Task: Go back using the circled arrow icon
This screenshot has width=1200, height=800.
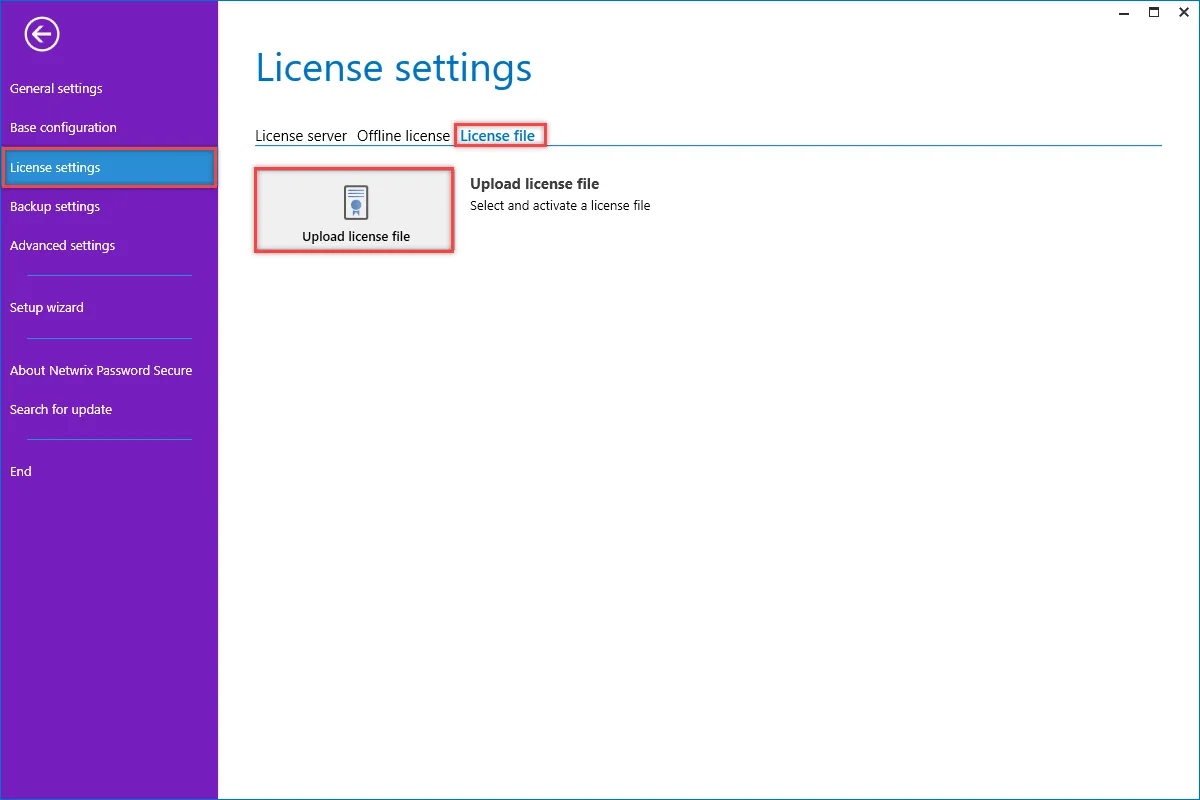Action: (42, 35)
